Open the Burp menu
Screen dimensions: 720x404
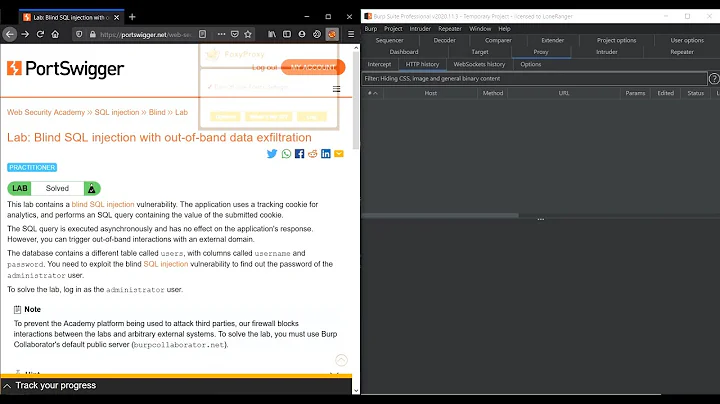coord(371,28)
